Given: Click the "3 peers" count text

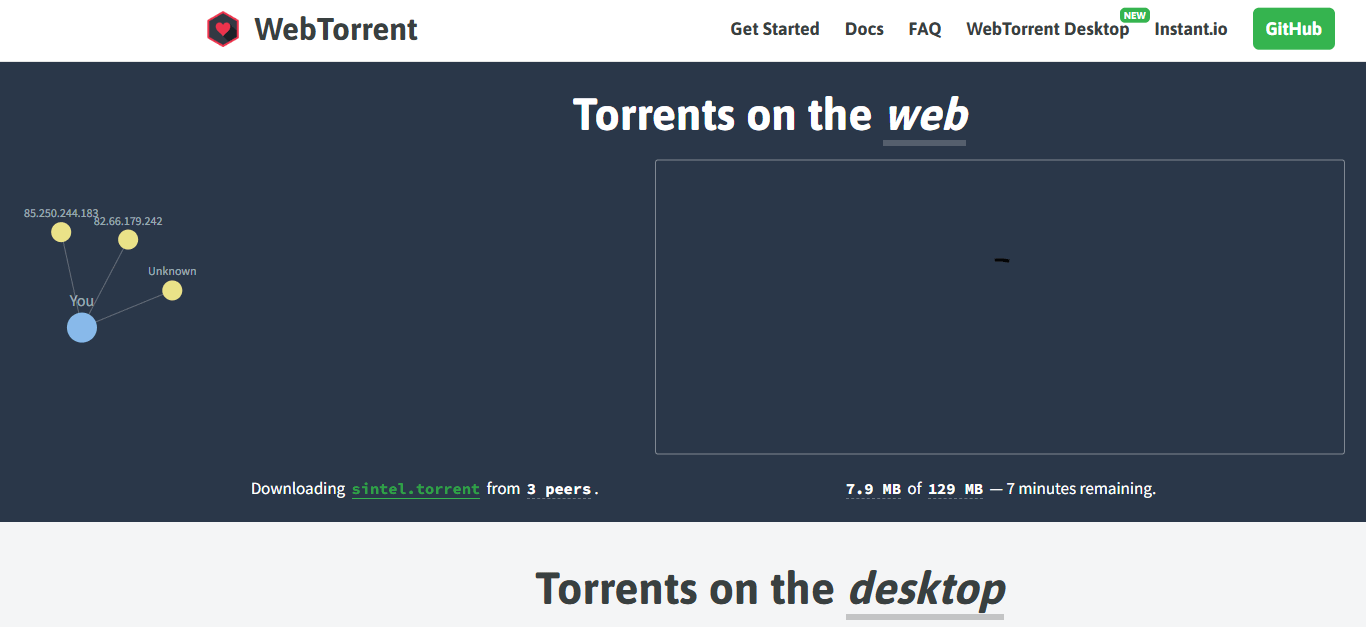Looking at the screenshot, I should click(x=558, y=489).
